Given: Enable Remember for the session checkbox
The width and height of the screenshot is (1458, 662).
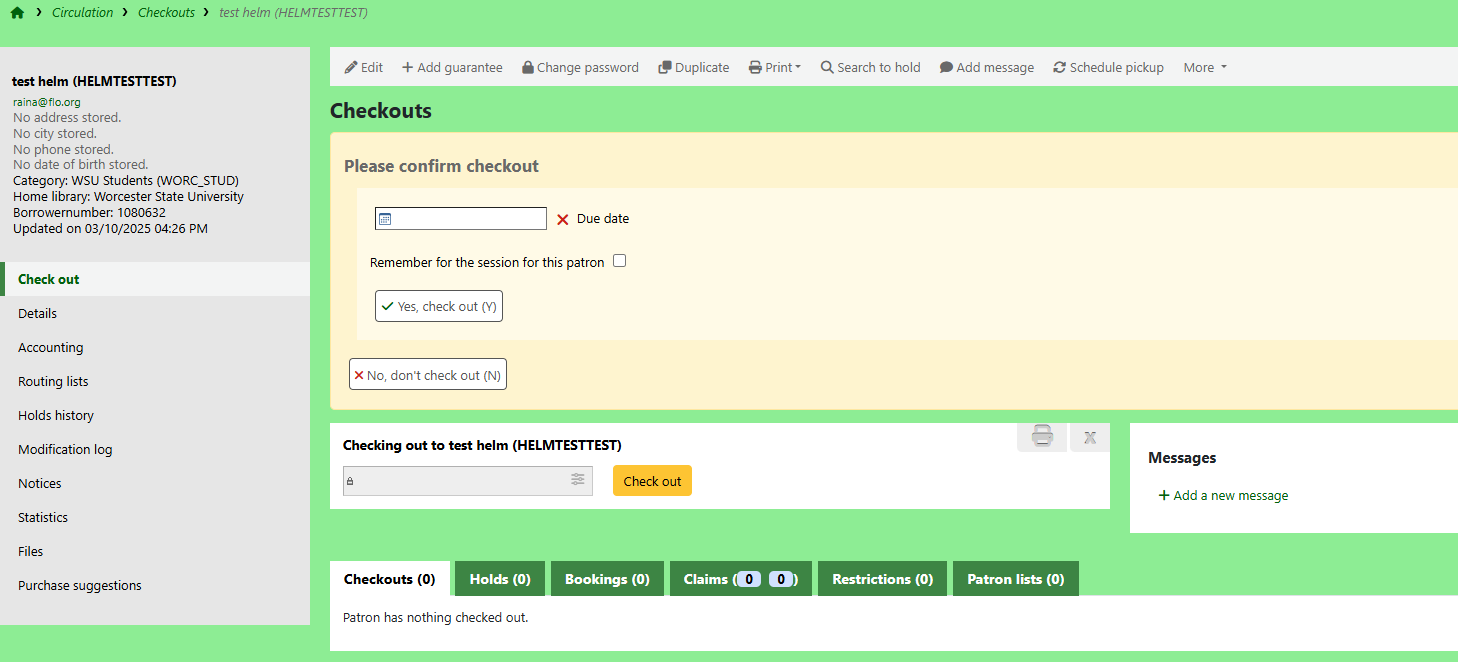Looking at the screenshot, I should [x=620, y=261].
